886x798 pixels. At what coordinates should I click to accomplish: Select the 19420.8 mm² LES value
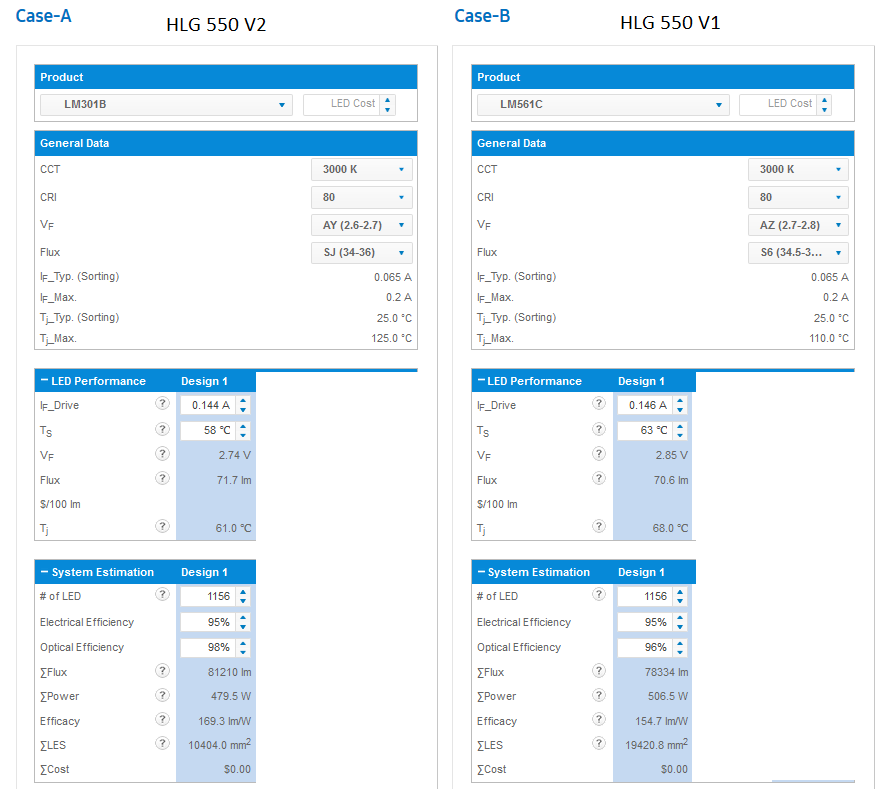pos(656,745)
